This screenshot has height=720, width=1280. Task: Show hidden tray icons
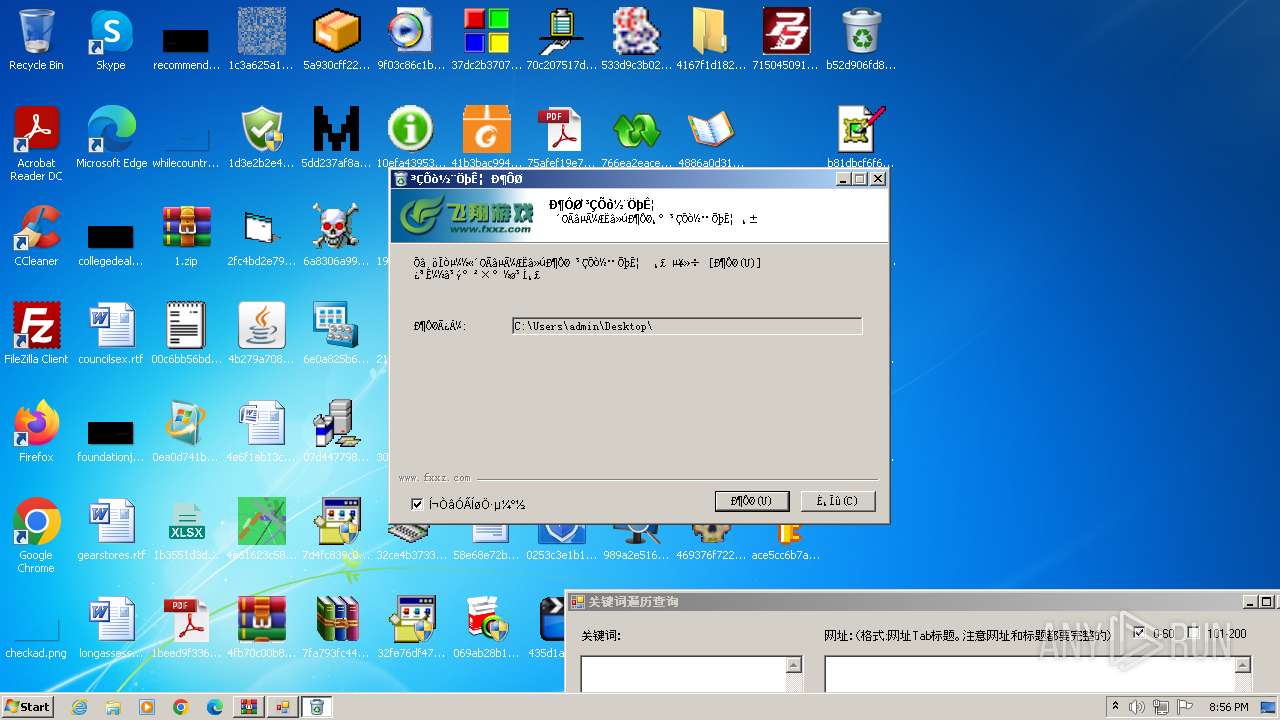(x=1115, y=707)
